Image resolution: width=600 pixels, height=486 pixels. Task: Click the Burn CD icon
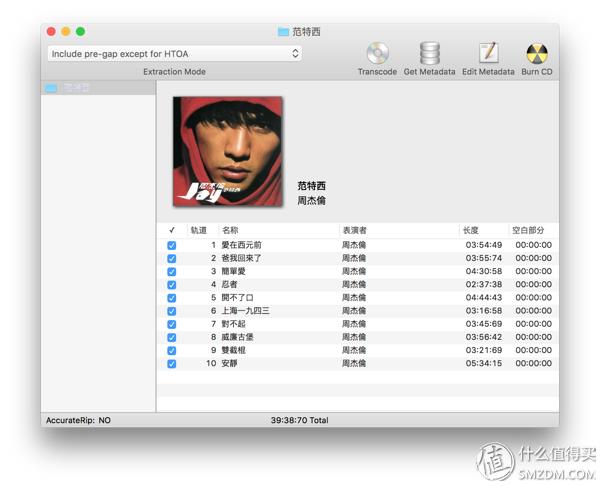(537, 54)
